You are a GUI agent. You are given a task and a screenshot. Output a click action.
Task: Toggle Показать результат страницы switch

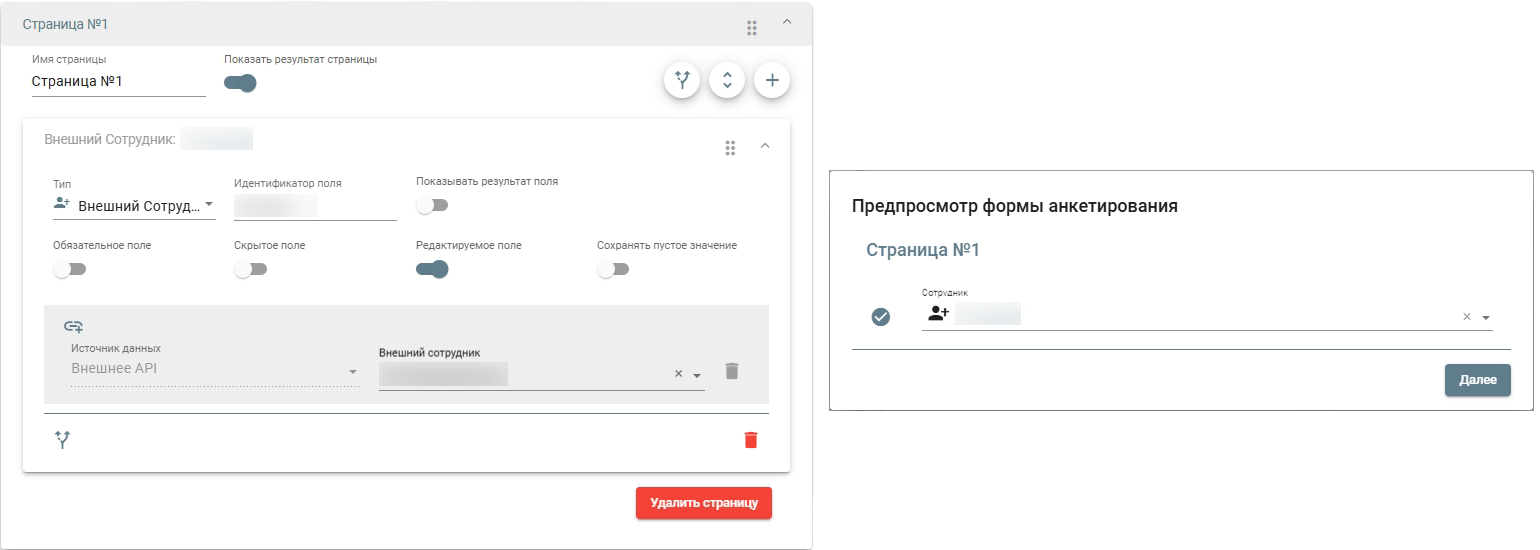coord(240,83)
